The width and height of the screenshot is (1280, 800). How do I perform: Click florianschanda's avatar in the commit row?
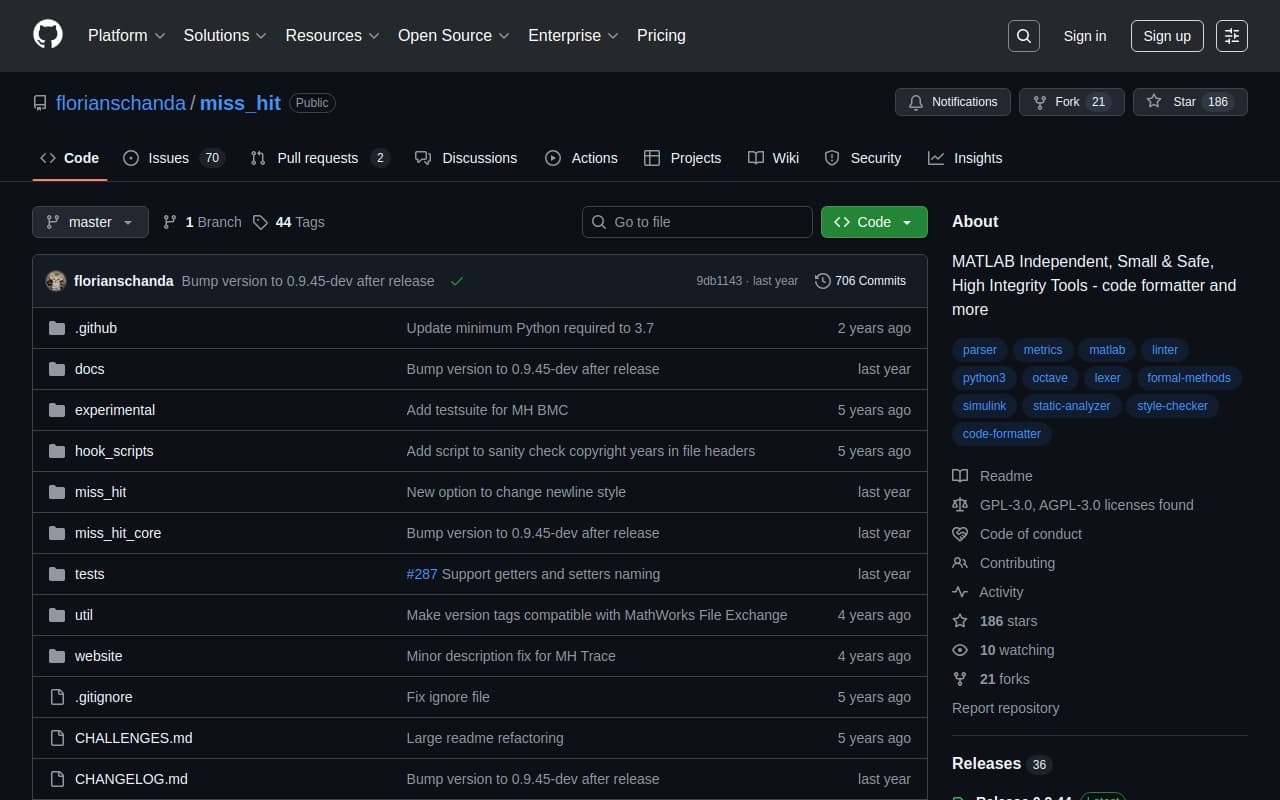tap(56, 281)
